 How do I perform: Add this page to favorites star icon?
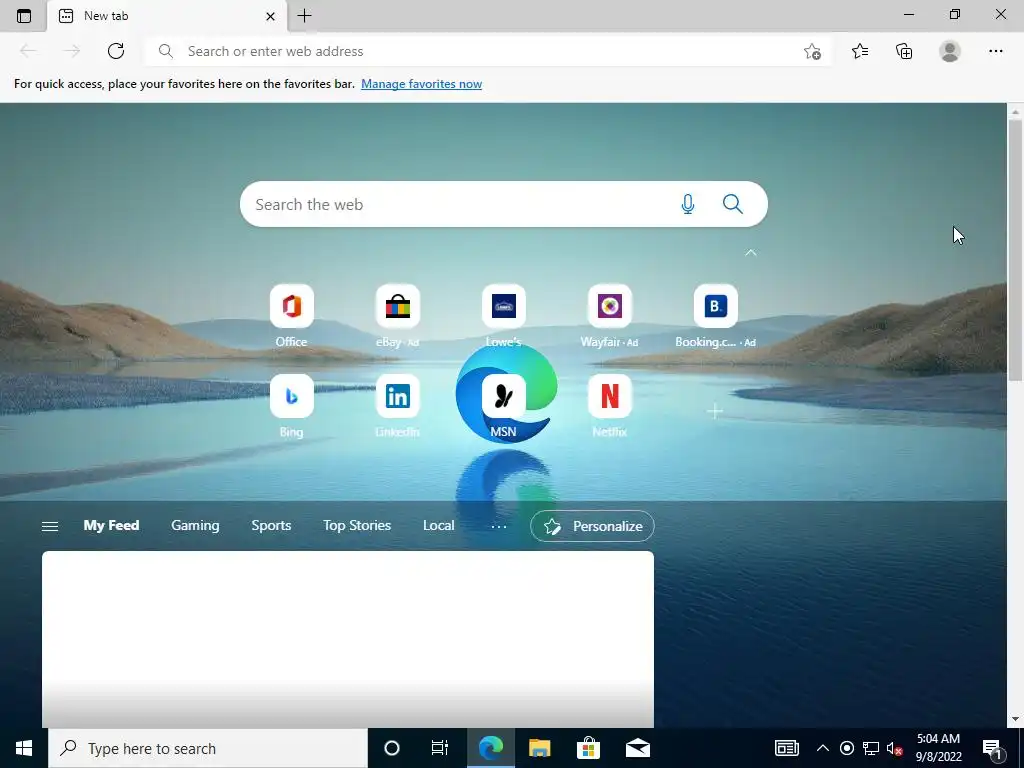pyautogui.click(x=812, y=51)
